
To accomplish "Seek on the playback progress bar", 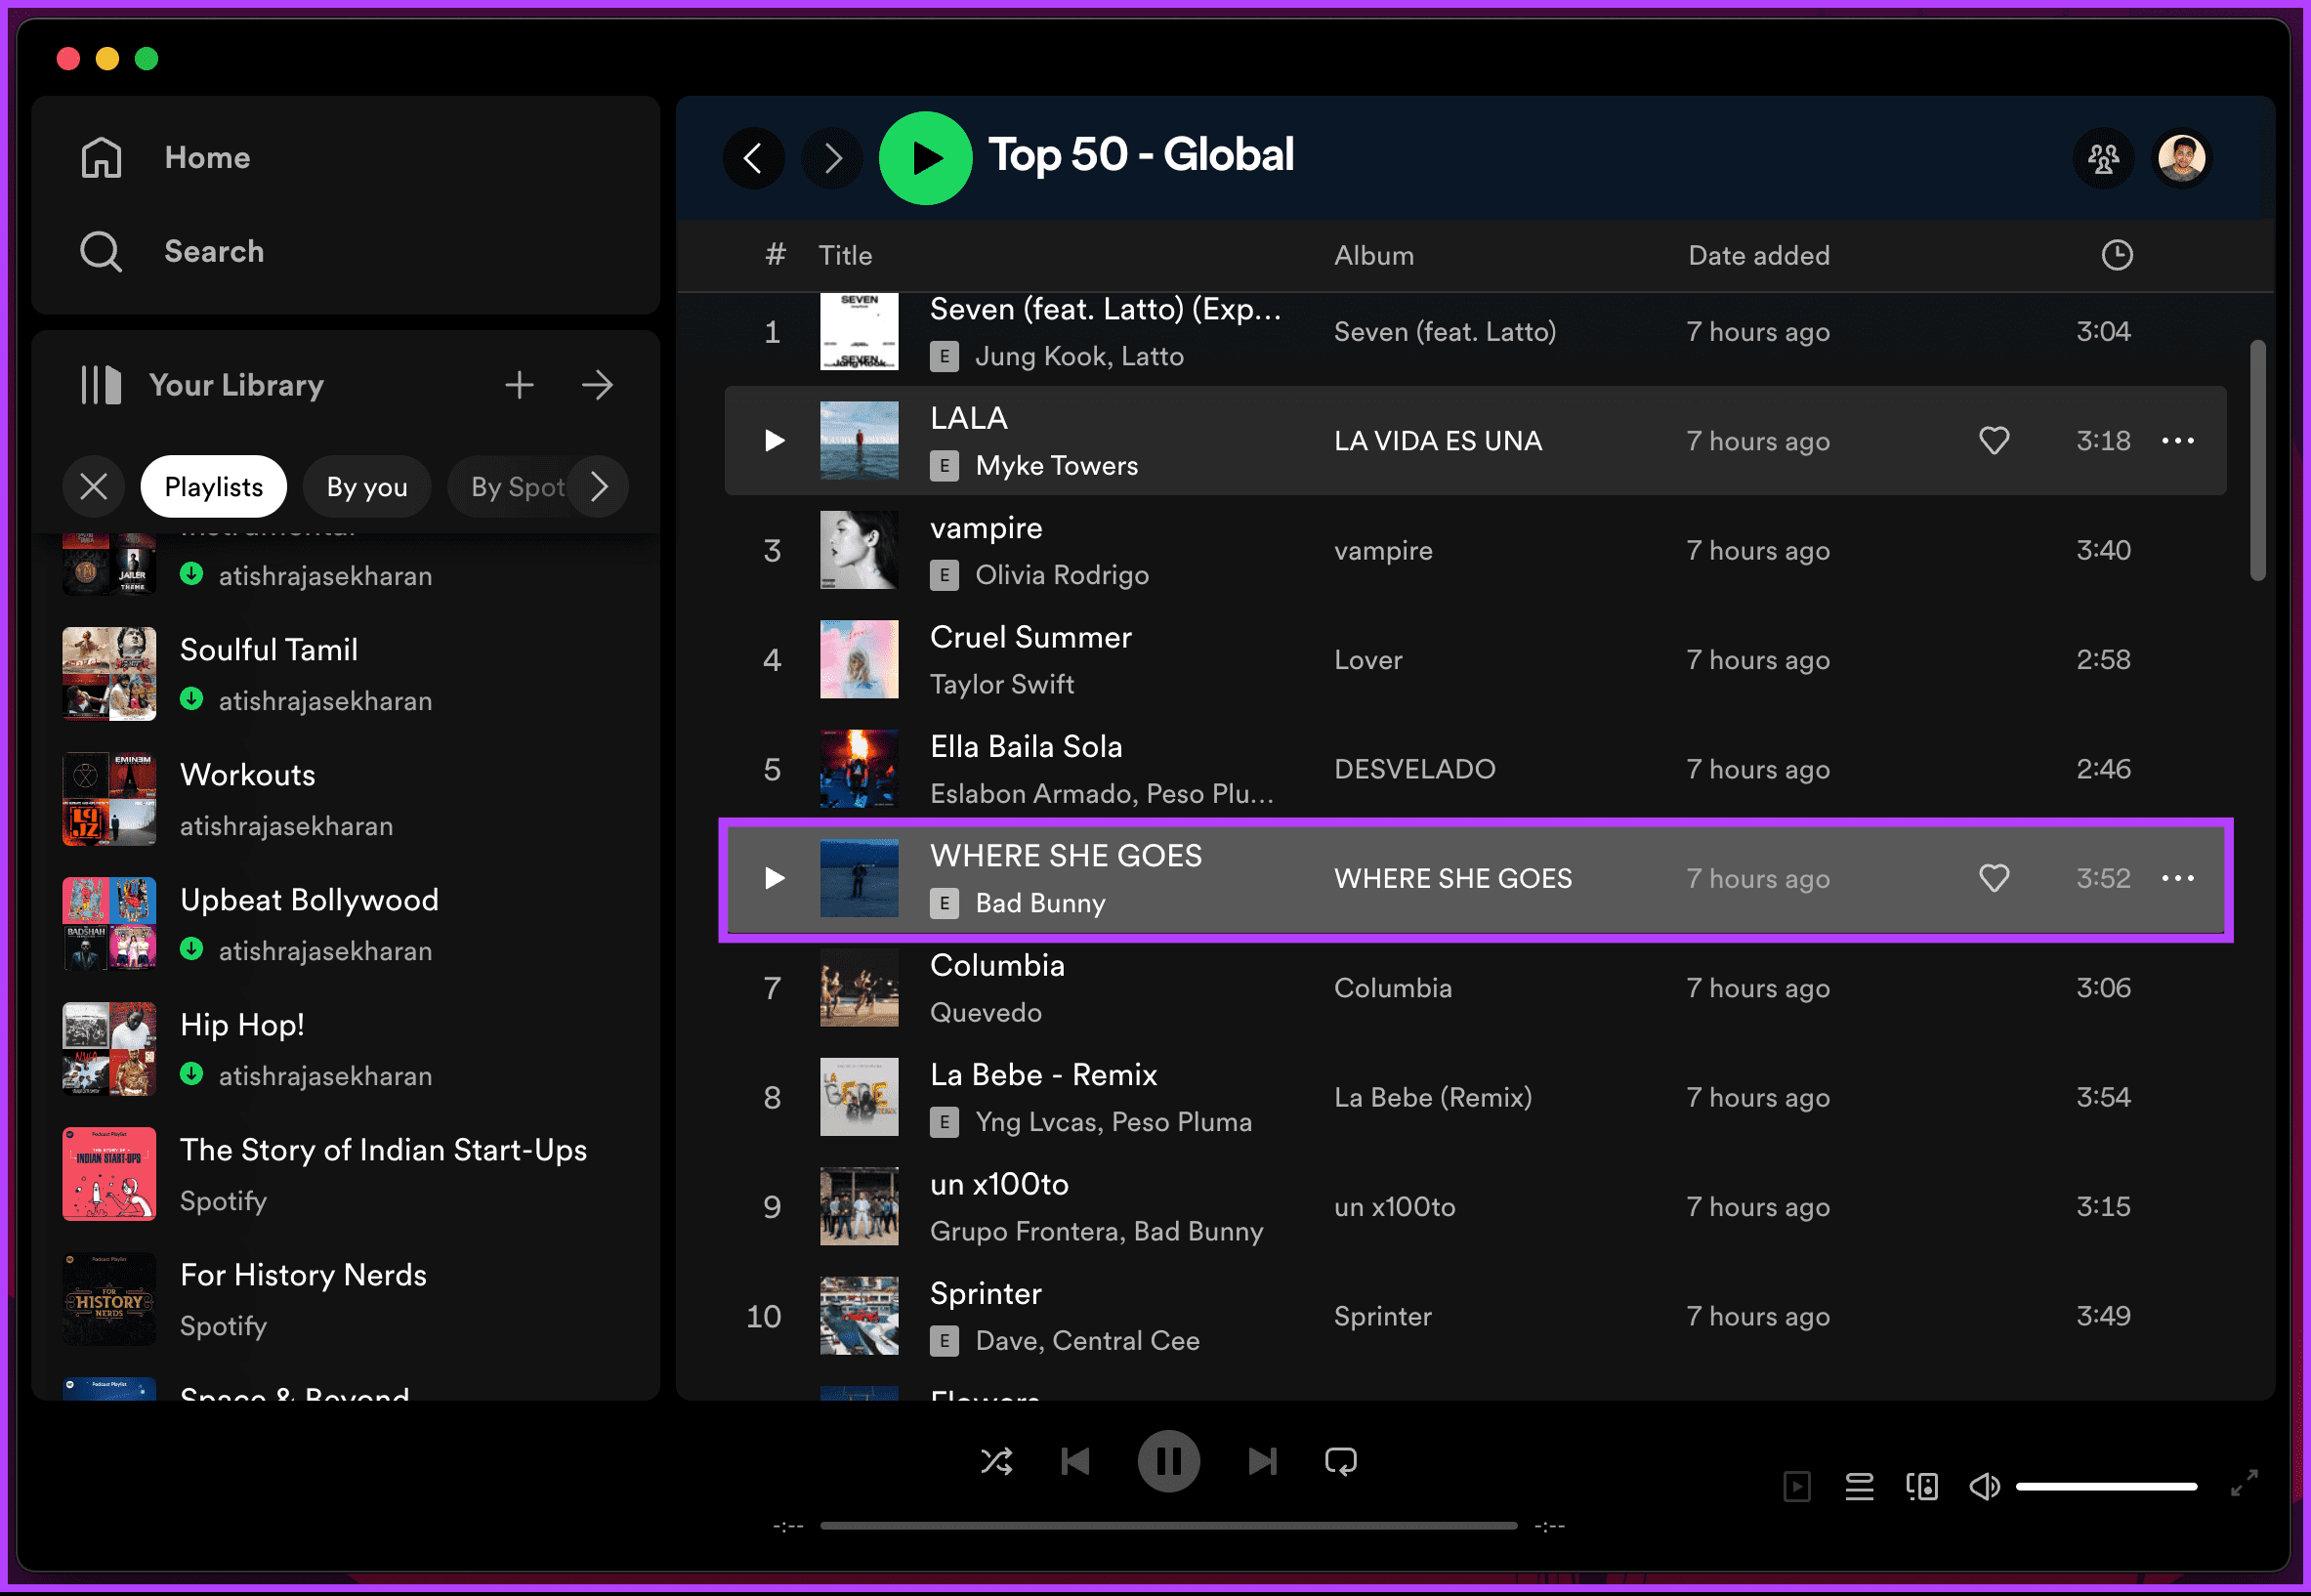I will coord(1169,1526).
